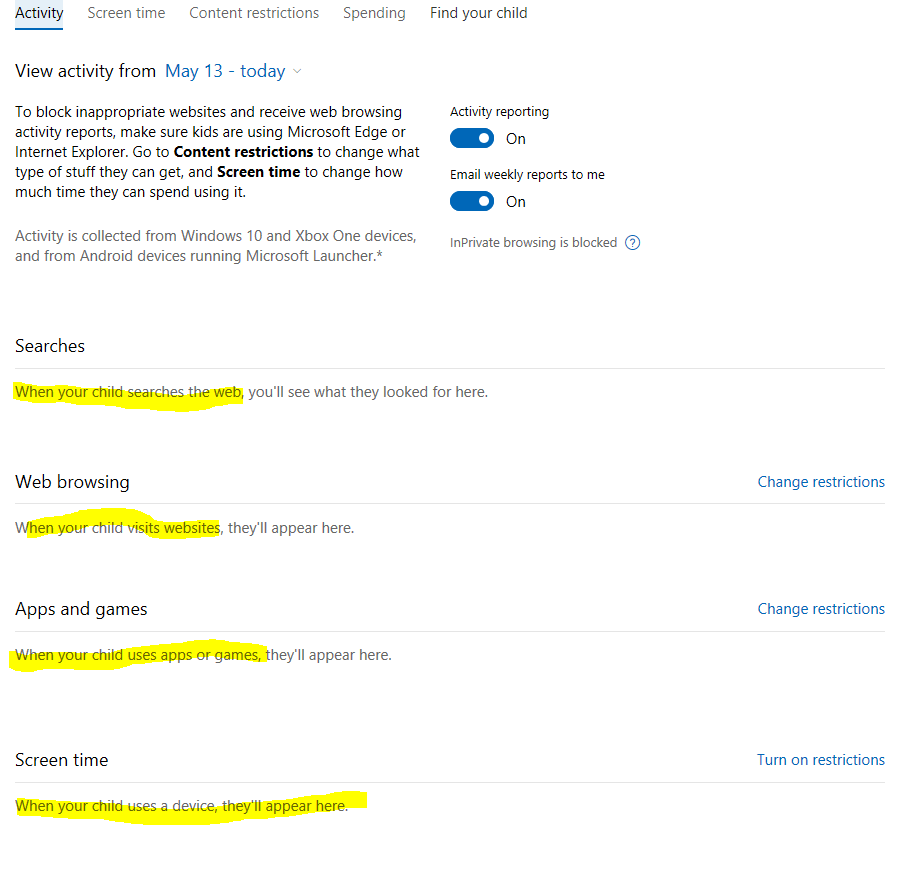Switch to the Screen time tab
This screenshot has width=910, height=881.
pos(126,13)
